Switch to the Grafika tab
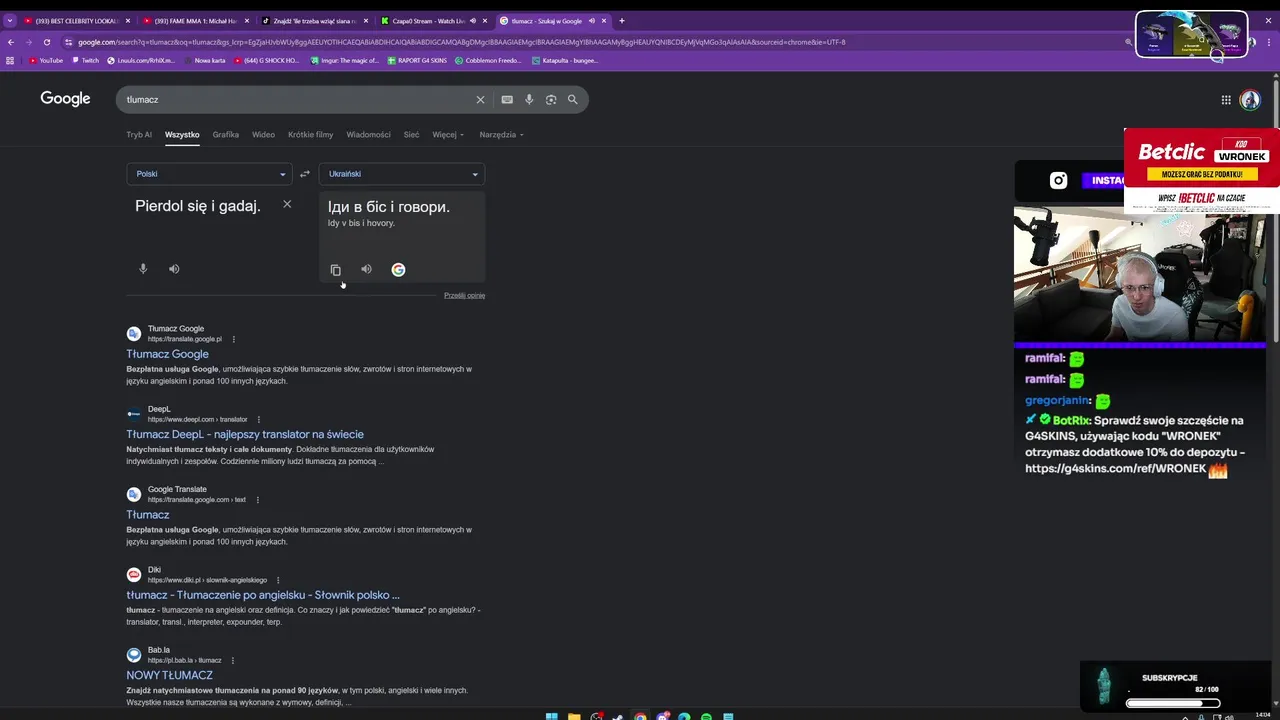The width and height of the screenshot is (1280, 720). pos(225,135)
